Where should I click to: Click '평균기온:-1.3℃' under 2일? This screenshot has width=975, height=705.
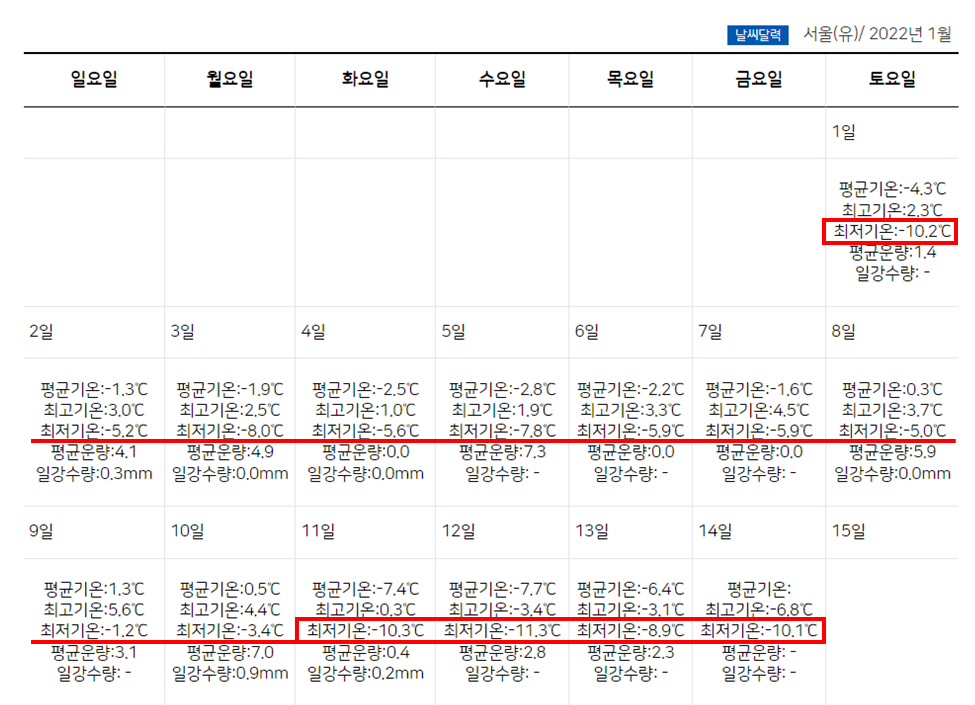click(94, 390)
